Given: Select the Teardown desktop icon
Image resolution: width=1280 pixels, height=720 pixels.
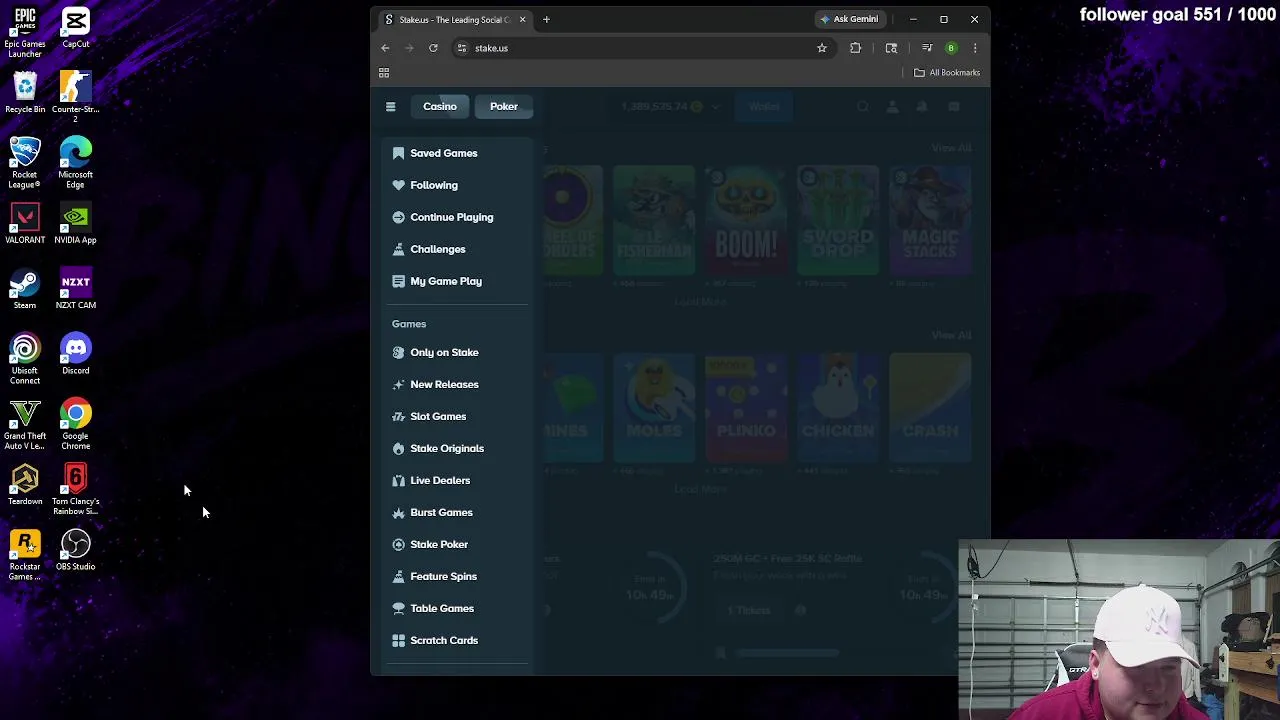Looking at the screenshot, I should pyautogui.click(x=25, y=485).
